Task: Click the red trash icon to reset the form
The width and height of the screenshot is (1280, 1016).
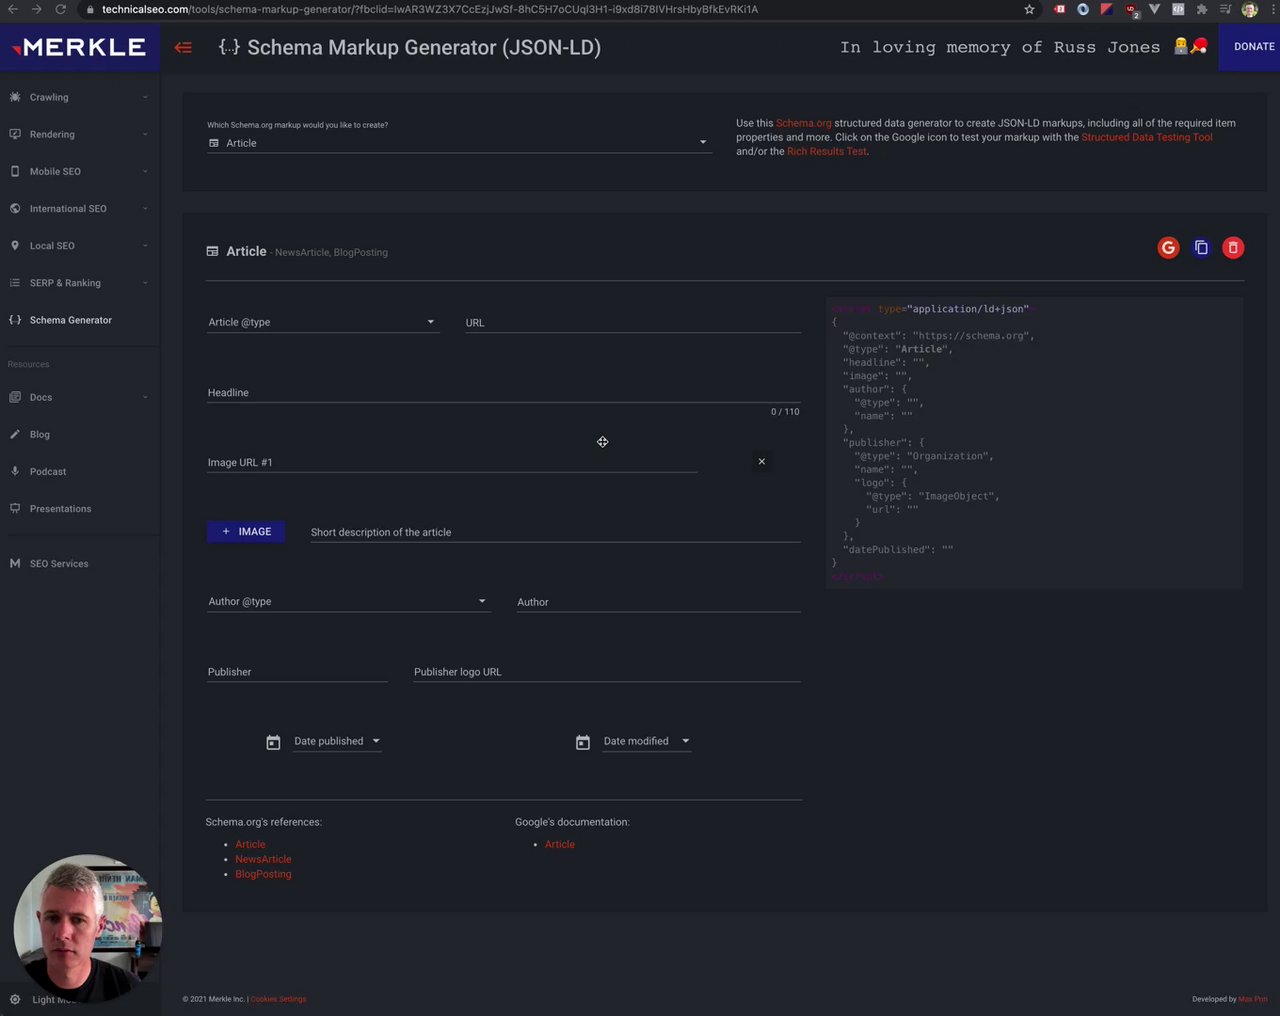Action: [1233, 248]
